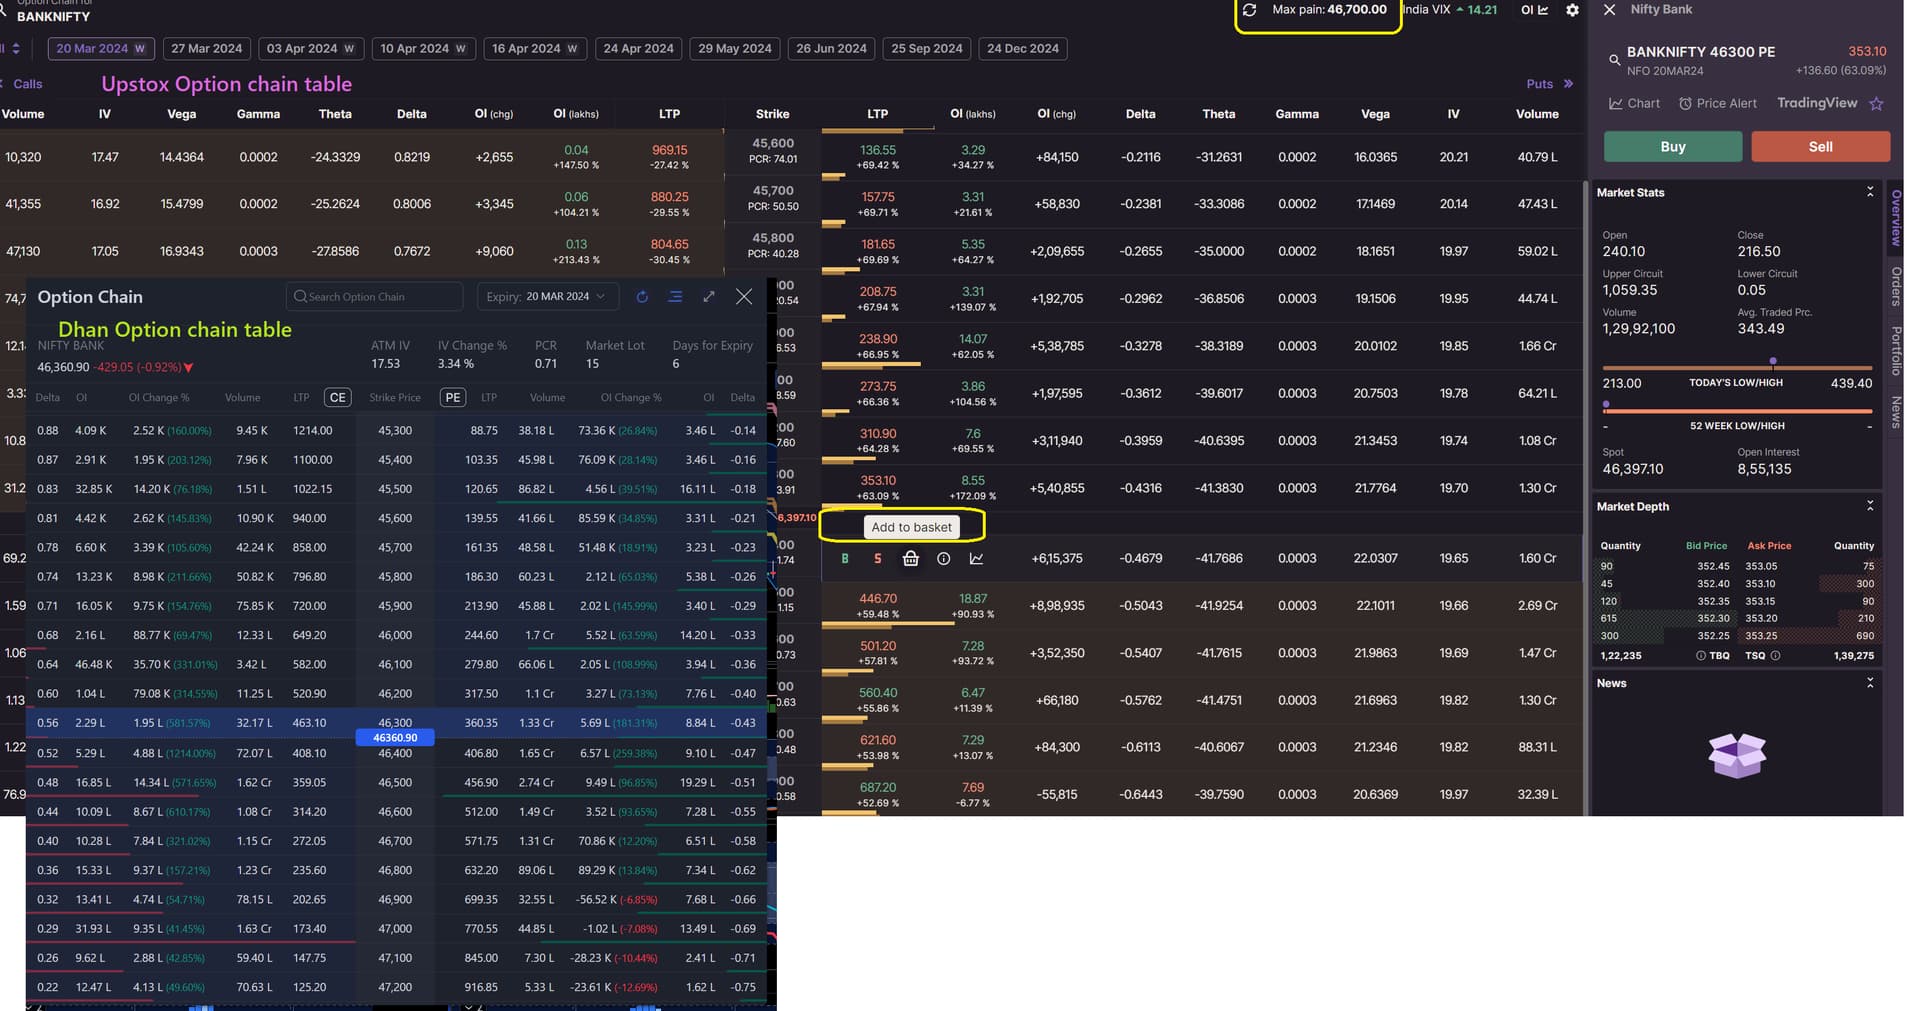1920x1011 pixels.
Task: Select the 26 Jun 2024 expiry tab
Action: (x=831, y=48)
